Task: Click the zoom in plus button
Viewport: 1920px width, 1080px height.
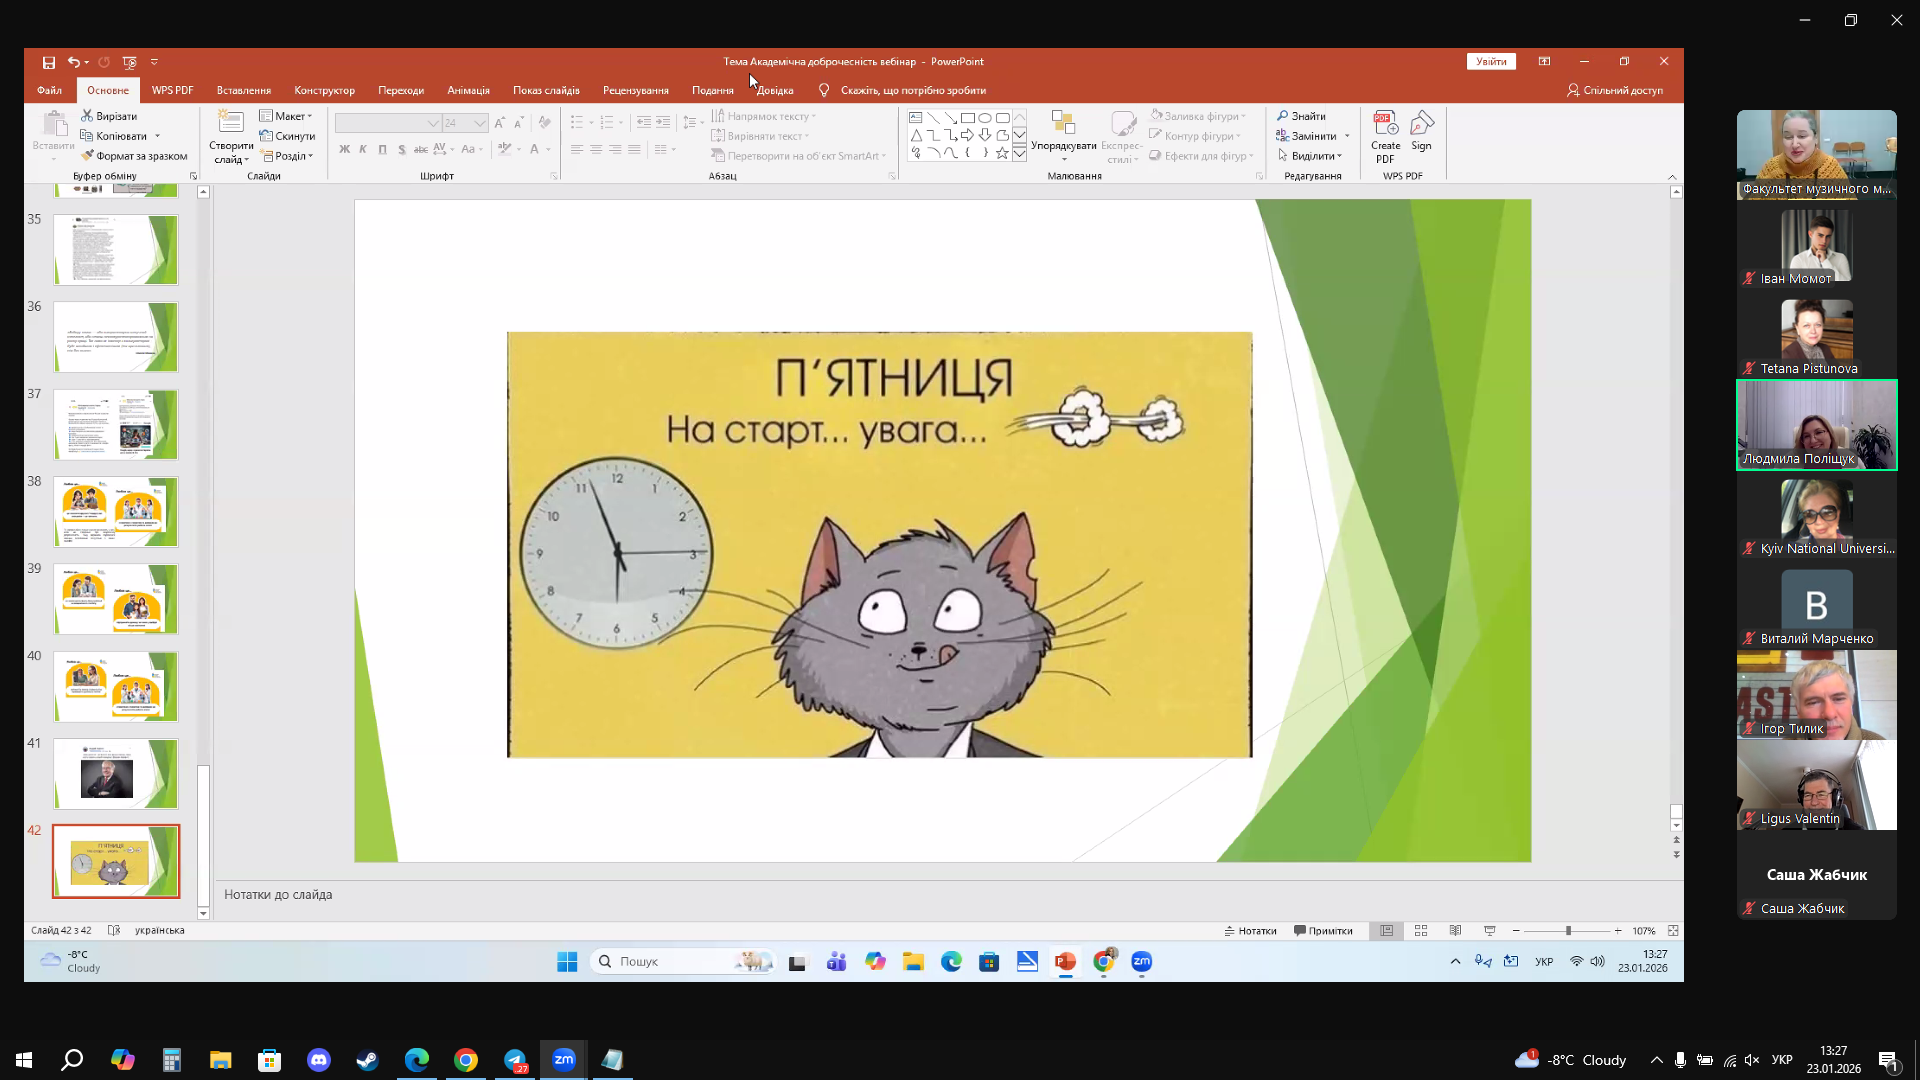Action: pos(1617,931)
